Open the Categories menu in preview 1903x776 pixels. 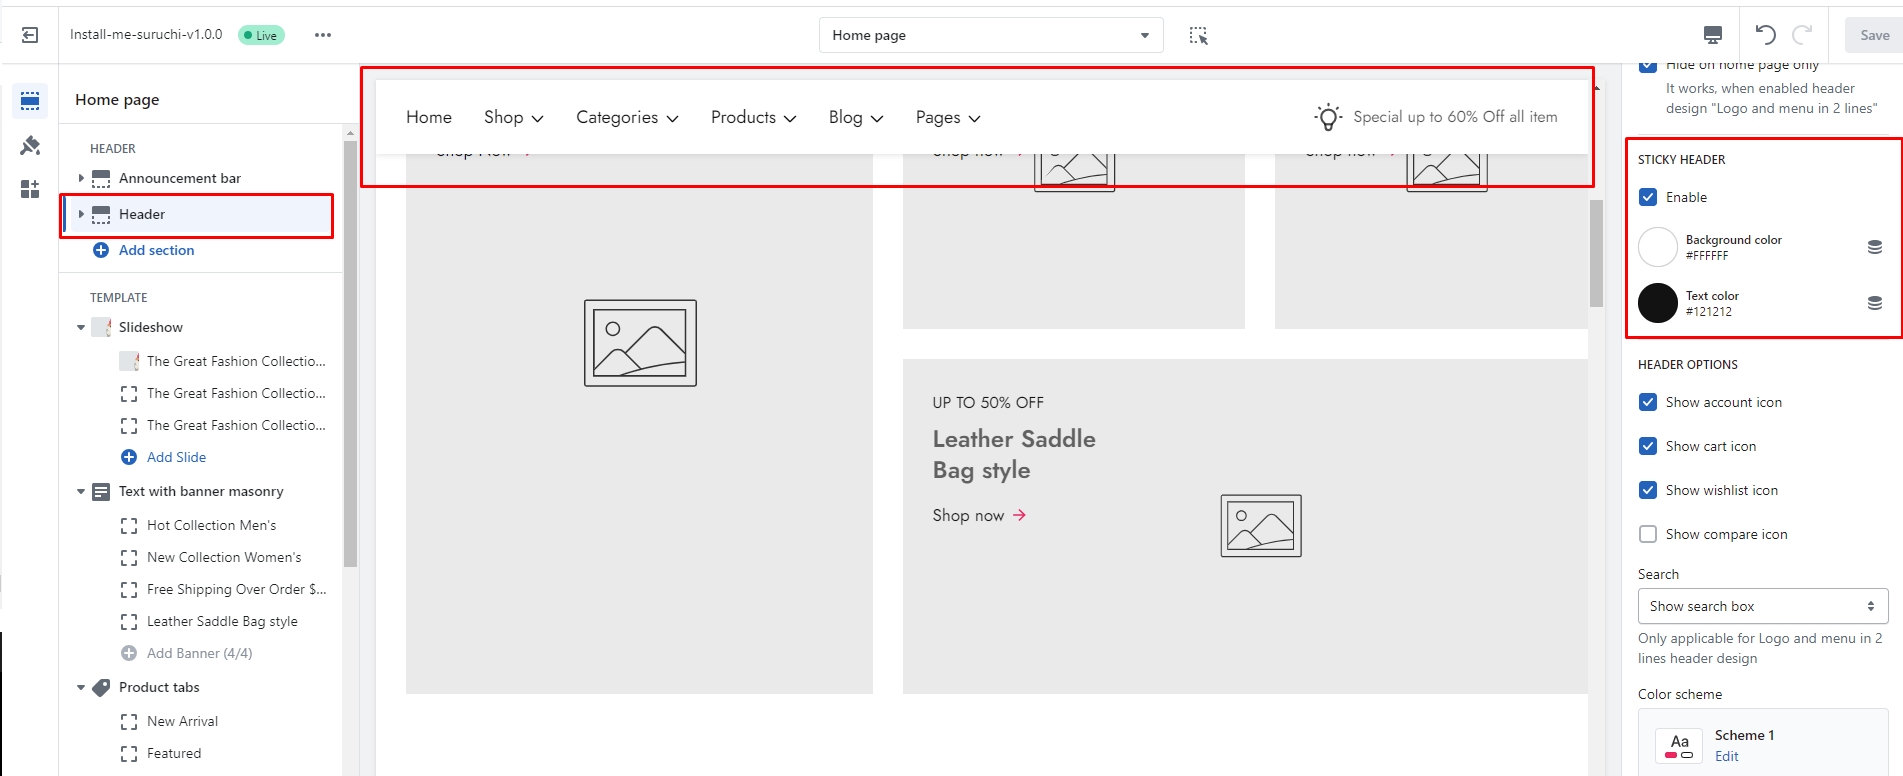pos(627,118)
